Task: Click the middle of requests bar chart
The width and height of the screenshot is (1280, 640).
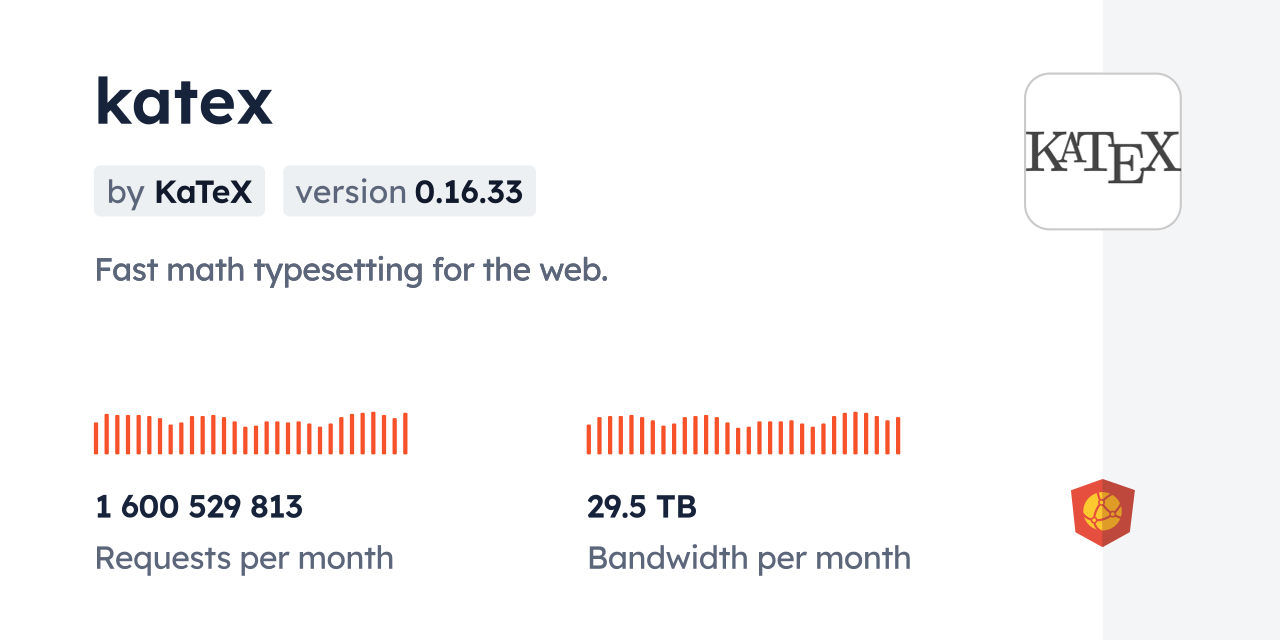Action: pos(250,437)
